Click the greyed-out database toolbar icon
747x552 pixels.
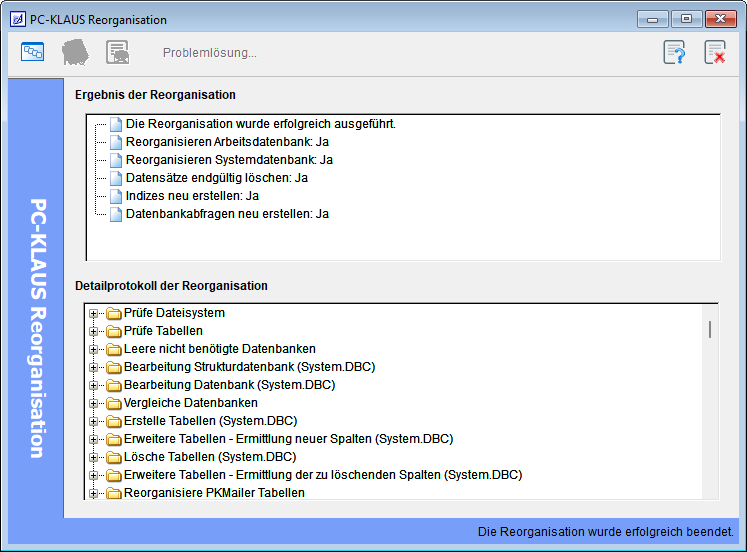click(x=75, y=52)
